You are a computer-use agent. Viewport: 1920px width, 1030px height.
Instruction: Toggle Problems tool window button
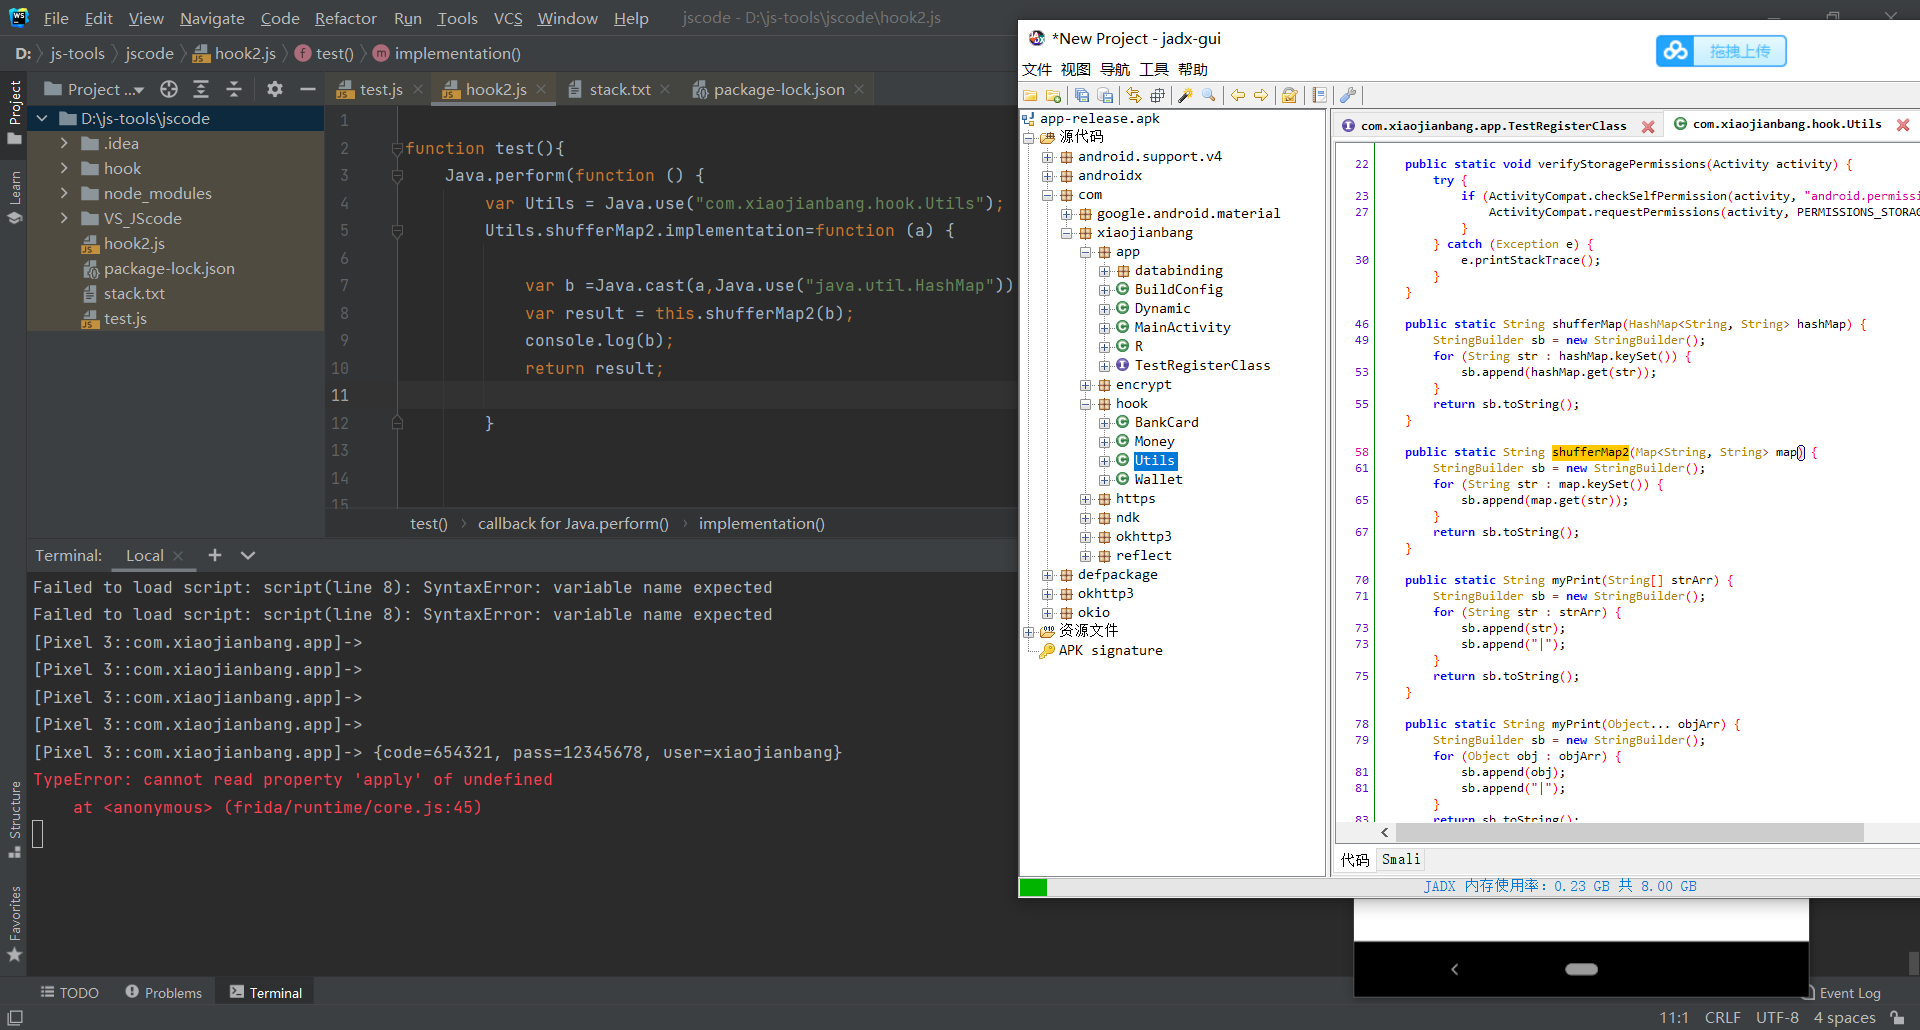tap(164, 992)
